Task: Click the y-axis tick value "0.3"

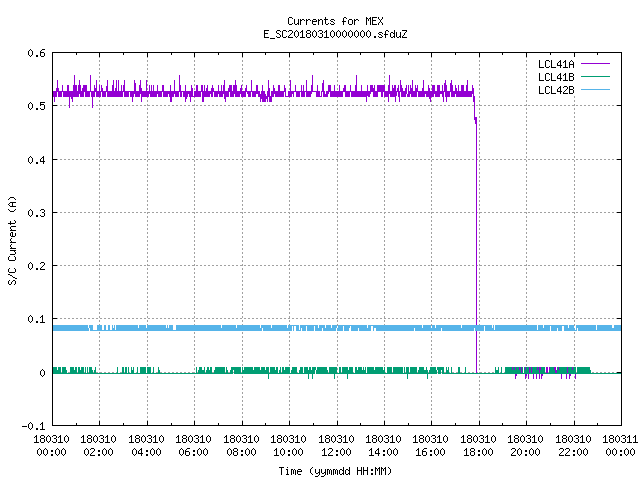Action: tap(36, 213)
